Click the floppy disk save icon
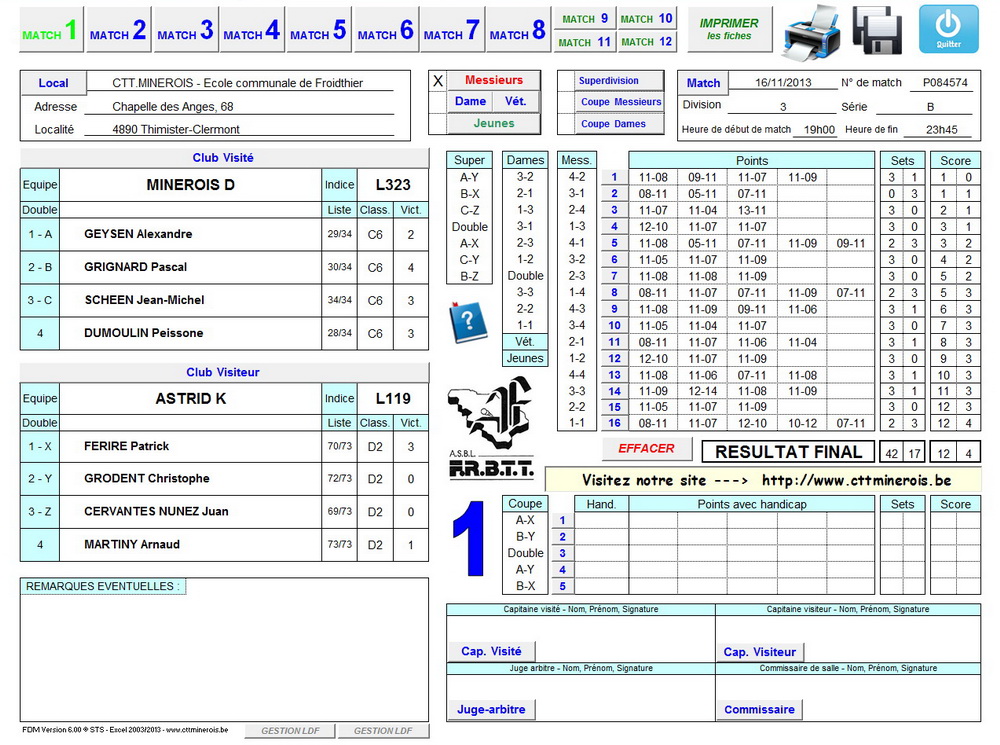 [877, 29]
